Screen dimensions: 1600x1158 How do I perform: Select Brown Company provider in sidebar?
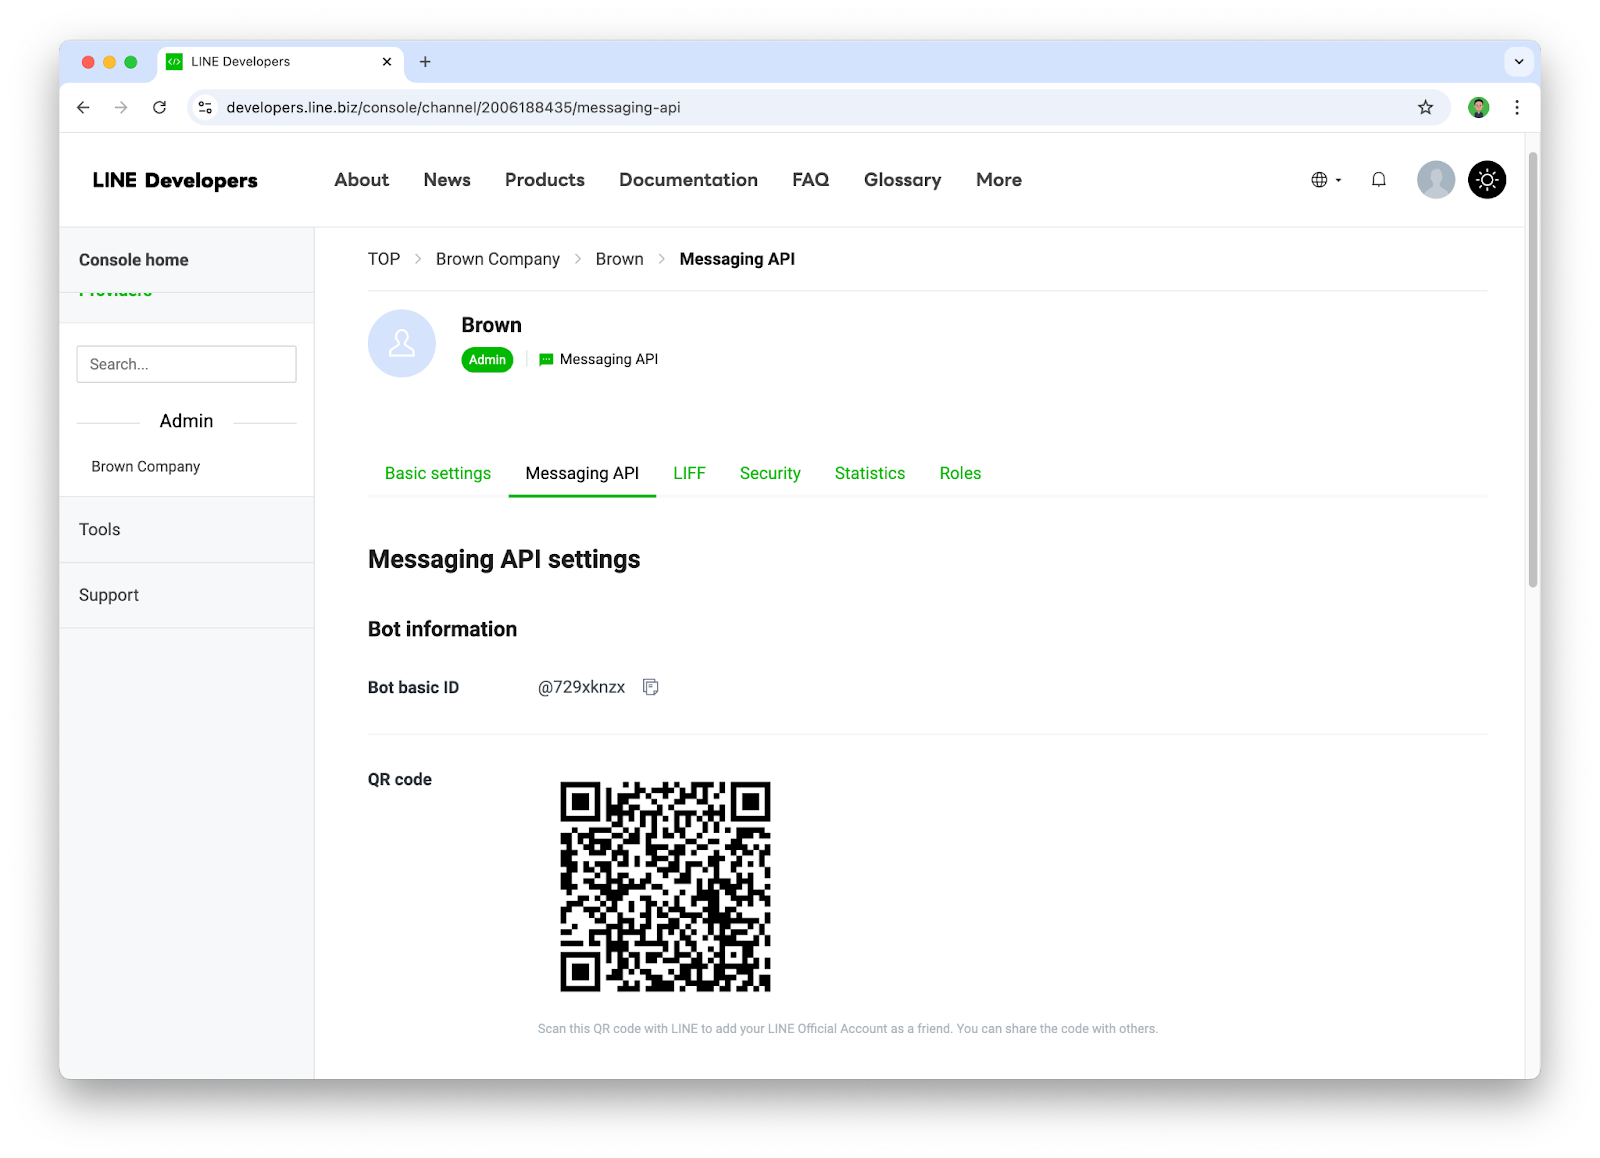(x=146, y=467)
